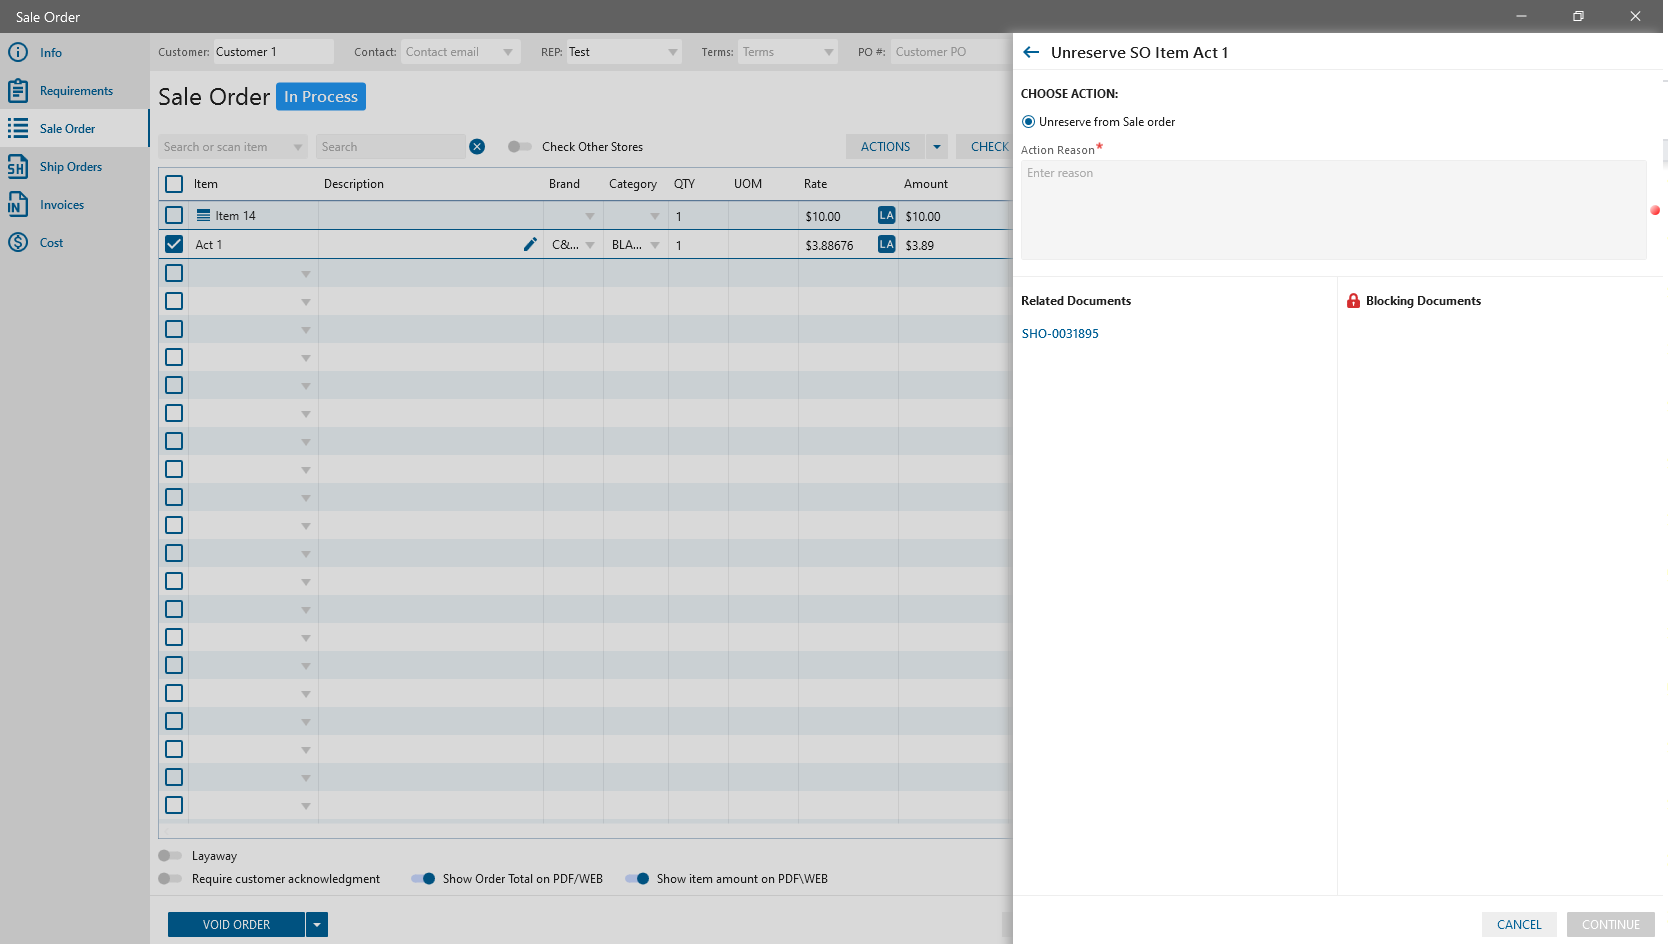Viewport: 1668px width, 944px height.
Task: Click the Blocking Documents lock icon
Action: [1353, 300]
